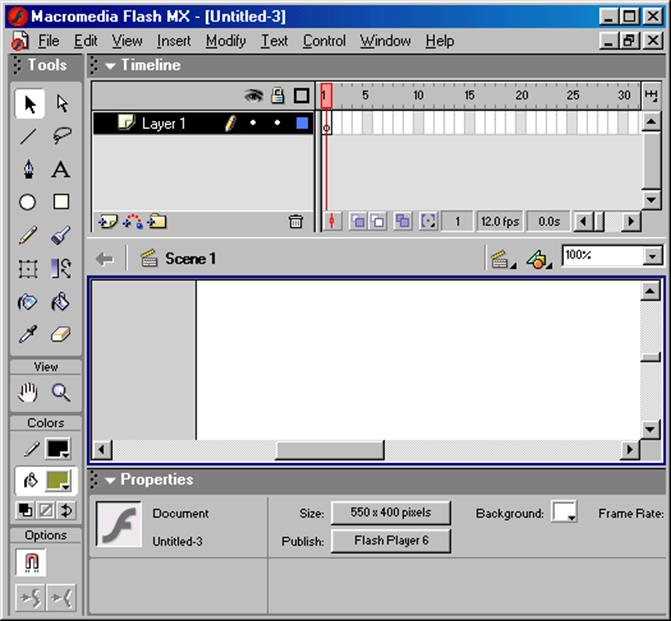
Task: Select the Arrow tool
Action: 30,104
